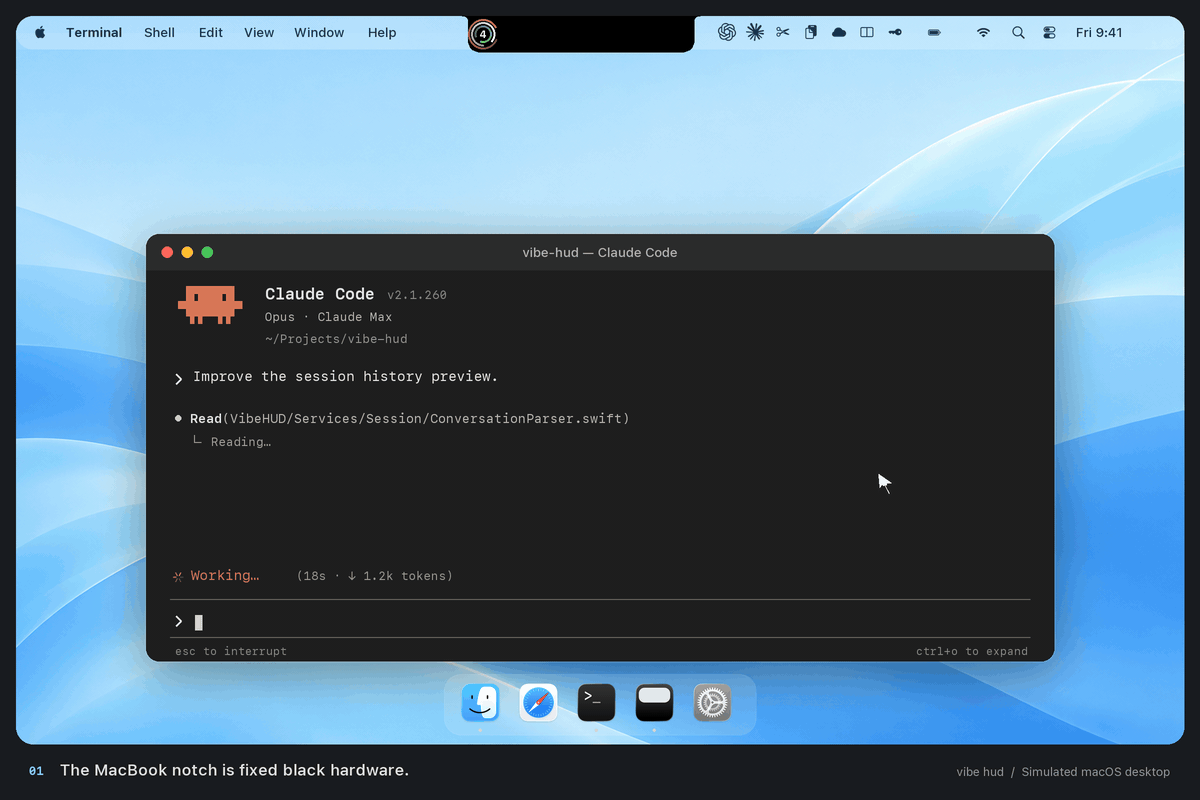Click the Claude Code pixel mascot logo
The width and height of the screenshot is (1200, 800).
tap(210, 305)
